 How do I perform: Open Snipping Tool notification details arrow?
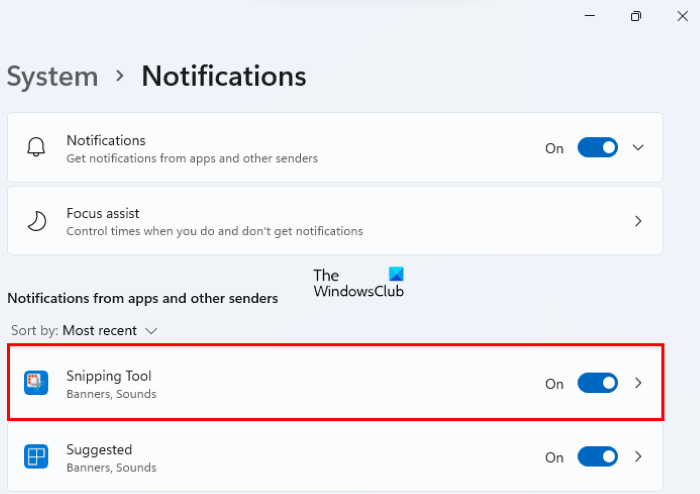click(x=639, y=383)
